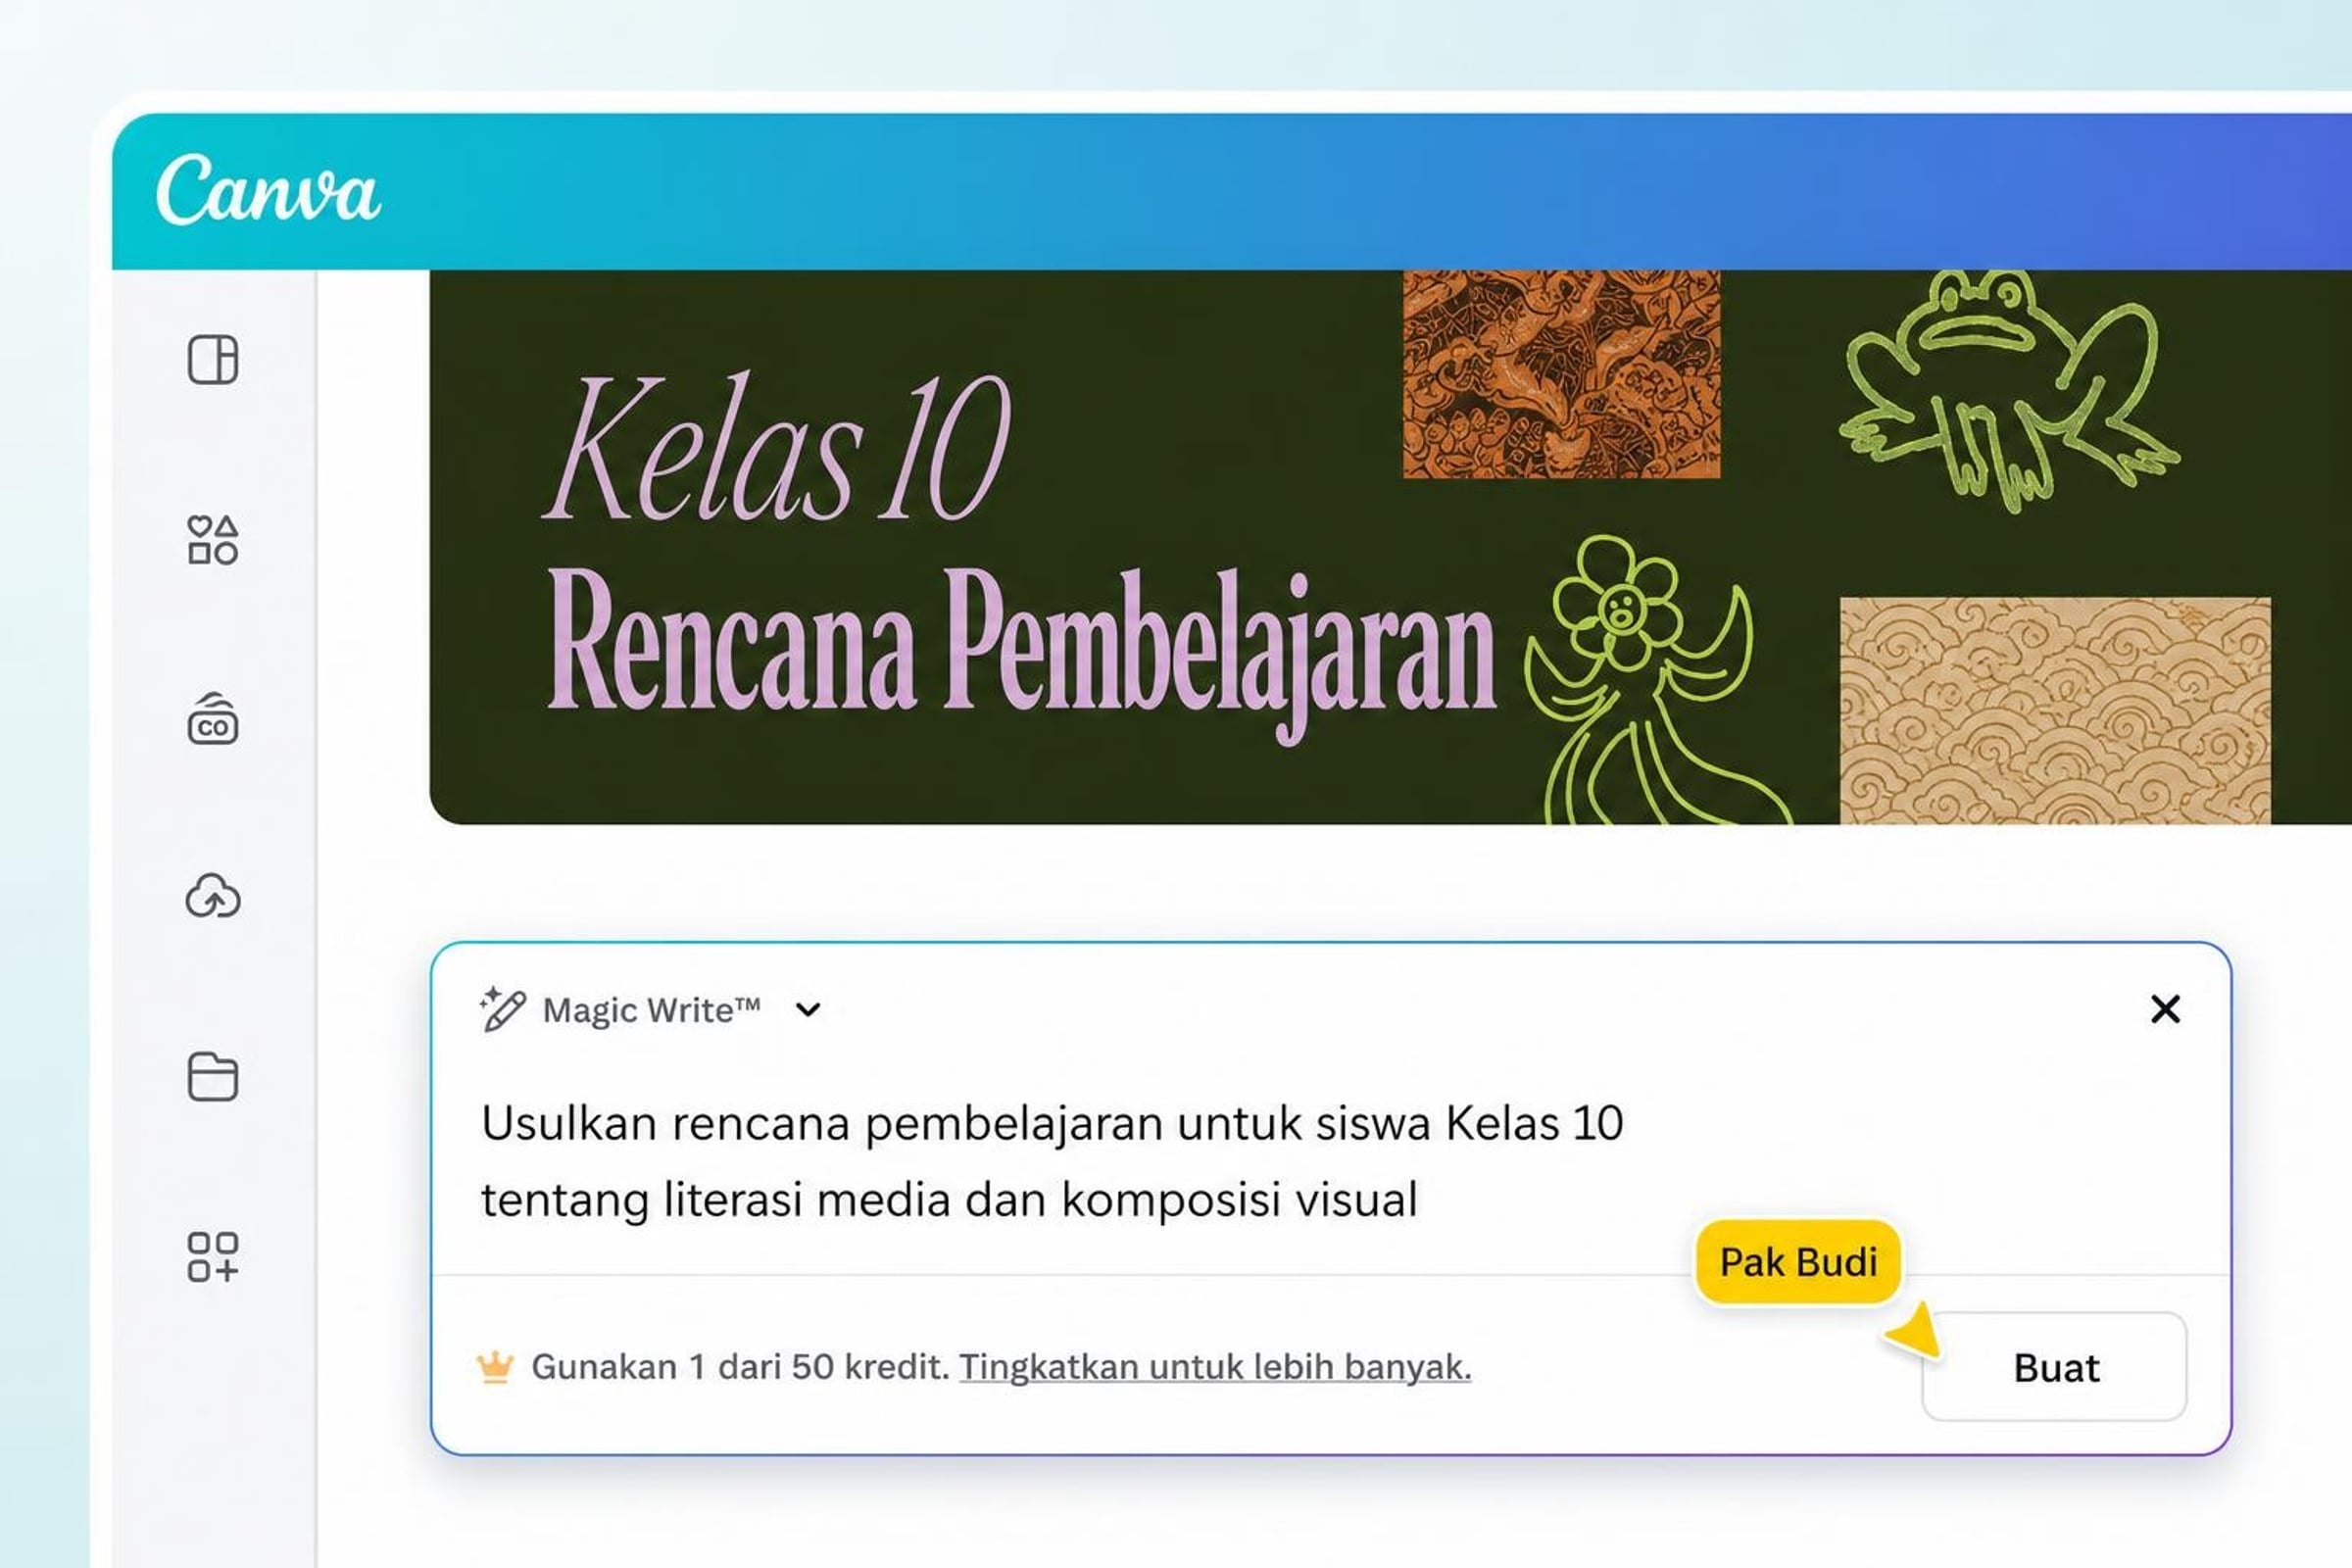Open the Uploads cloud sidebar icon
The image size is (2352, 1568).
(213, 896)
